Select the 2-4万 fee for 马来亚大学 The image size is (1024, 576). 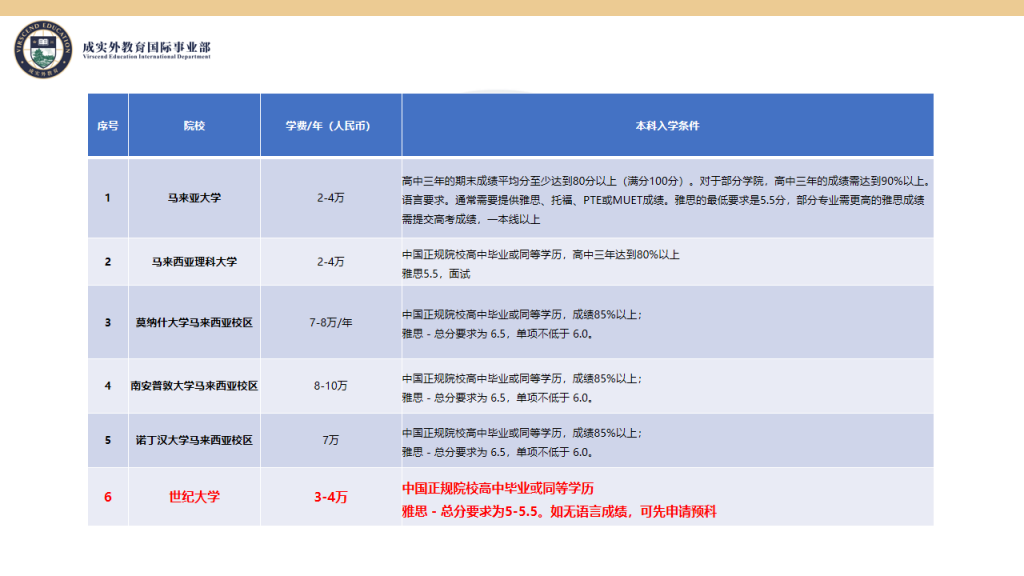(330, 197)
